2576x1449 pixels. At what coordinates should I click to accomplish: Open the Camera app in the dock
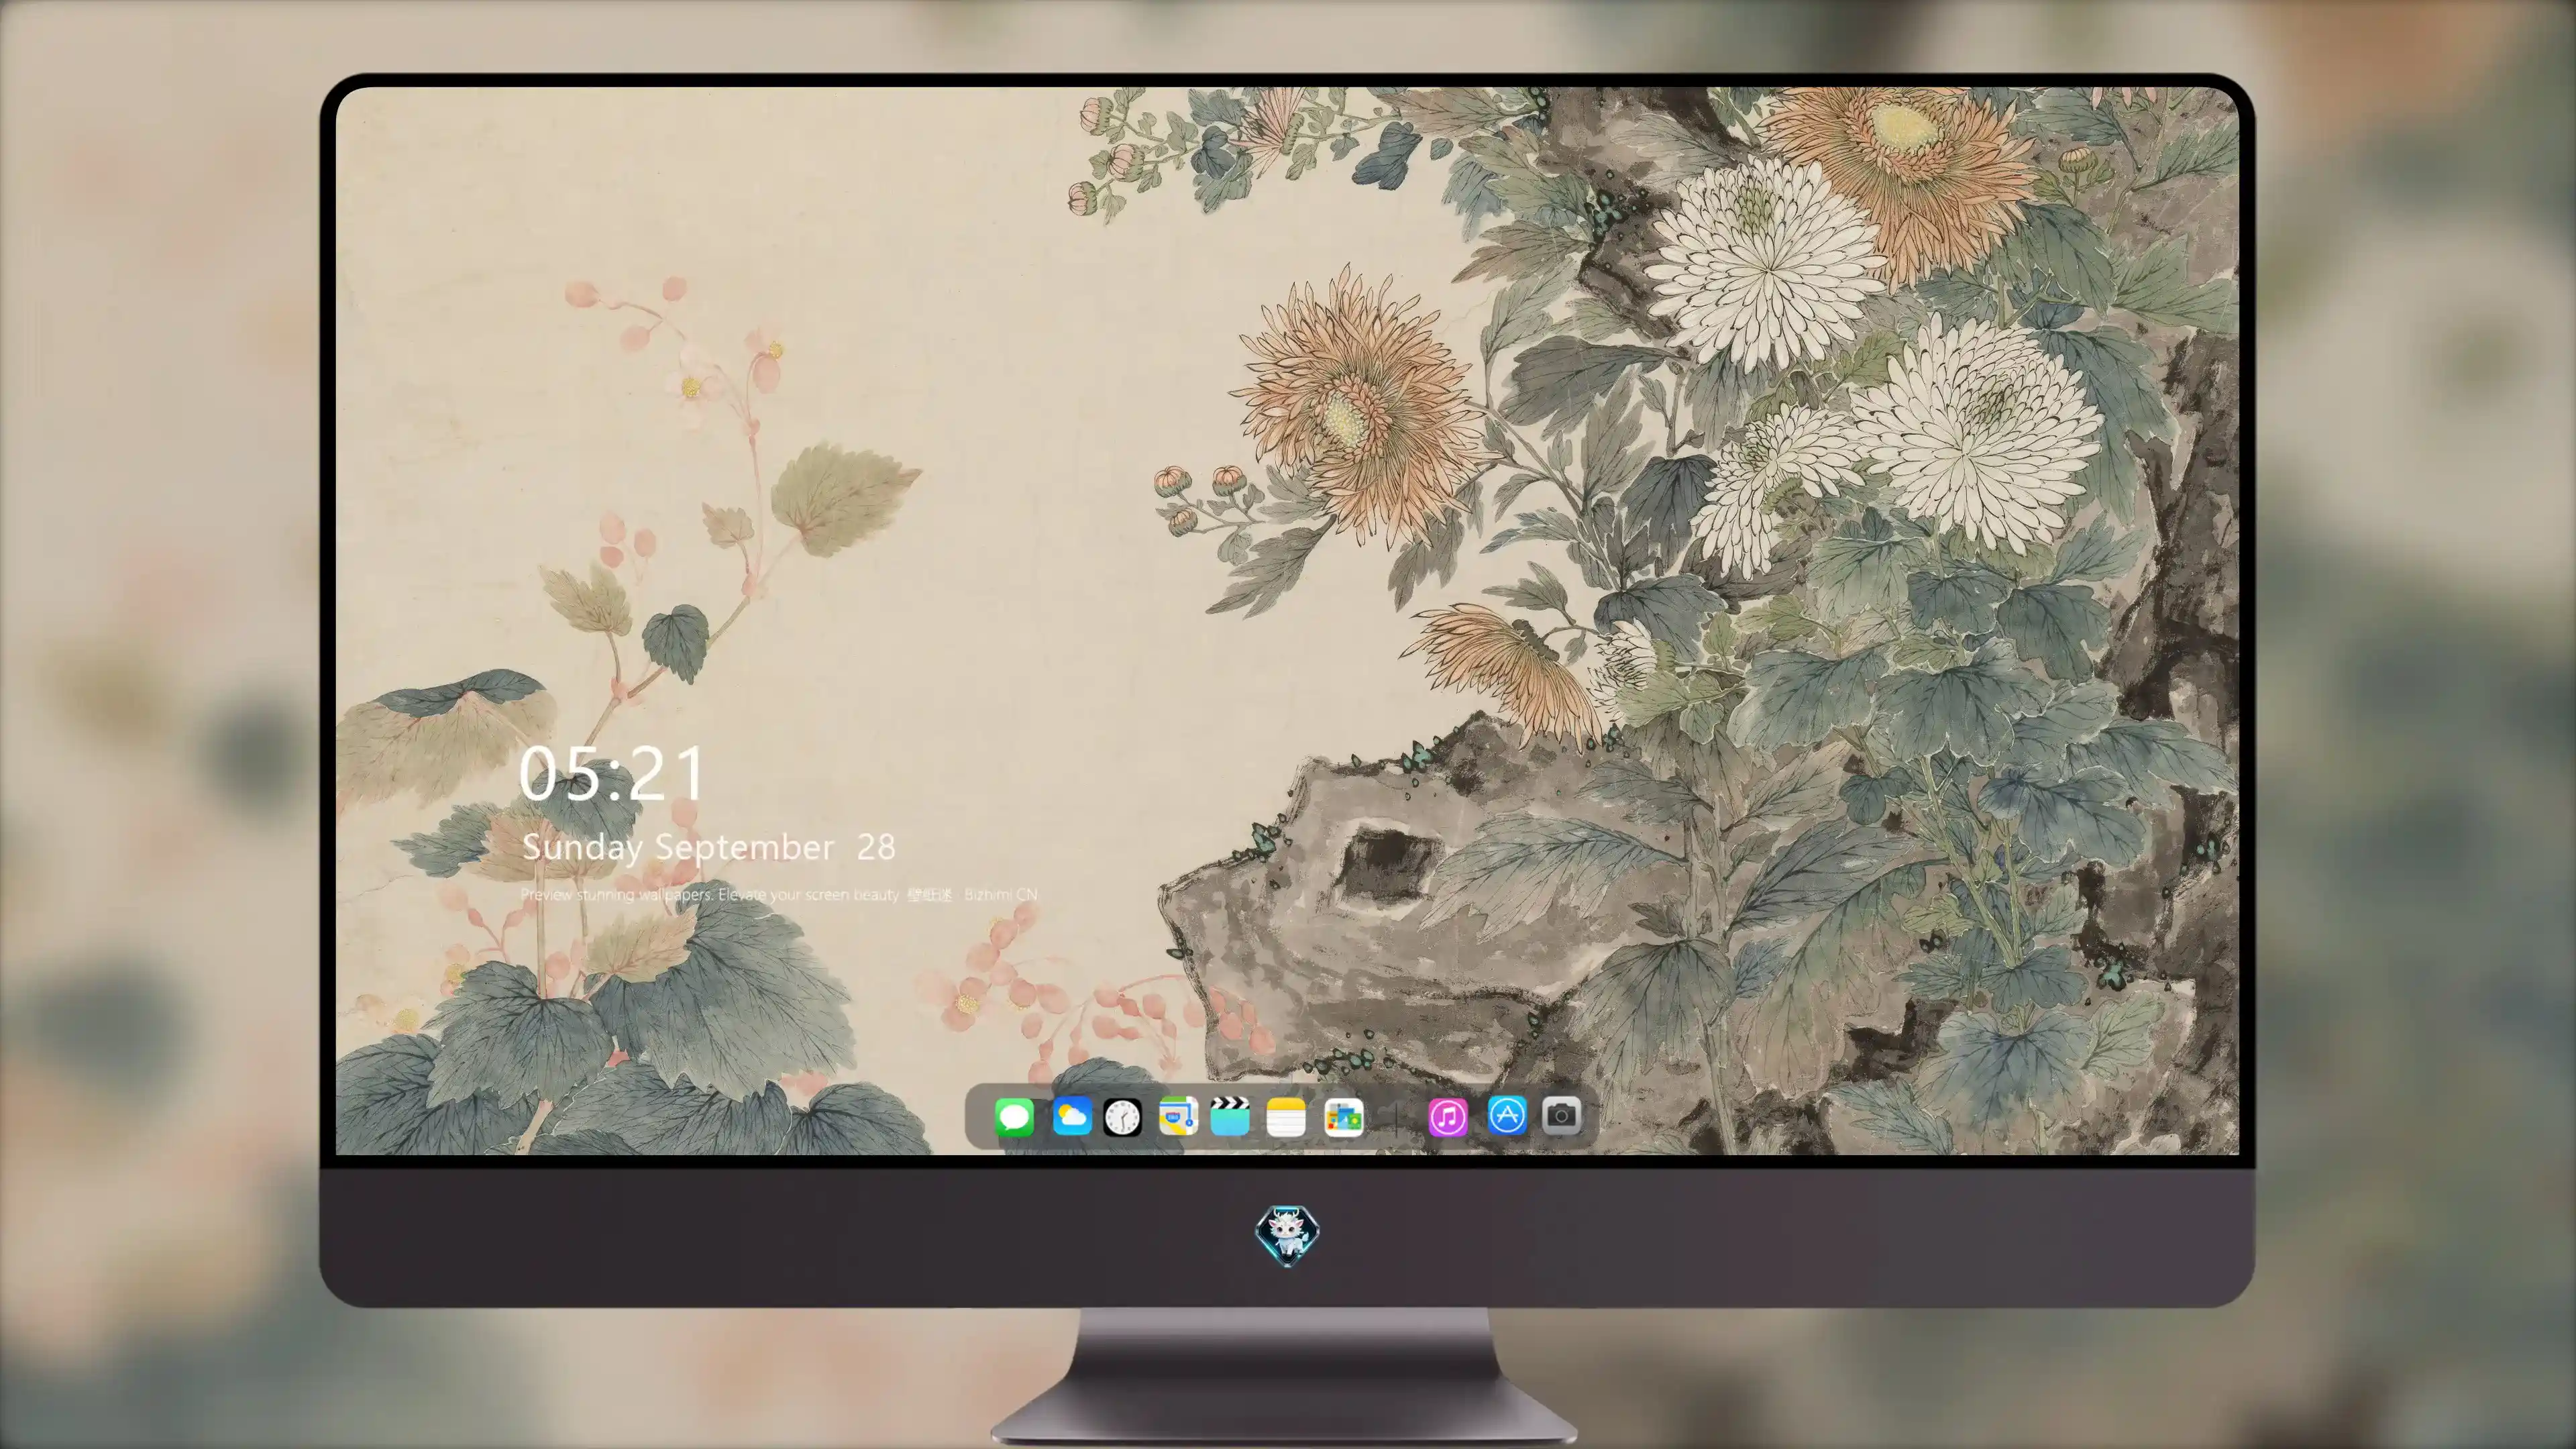click(x=1561, y=1116)
